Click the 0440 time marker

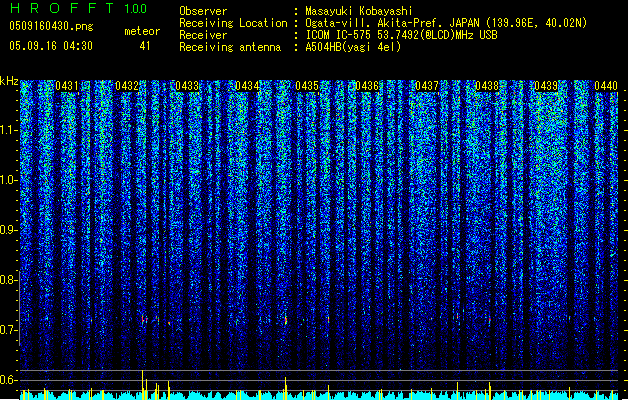coord(606,86)
